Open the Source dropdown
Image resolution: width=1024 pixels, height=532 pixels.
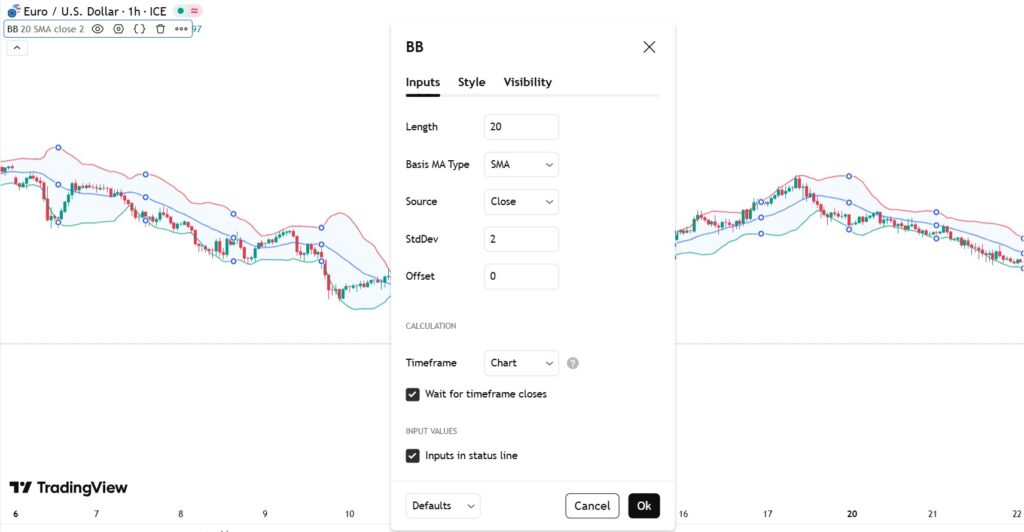(x=521, y=201)
